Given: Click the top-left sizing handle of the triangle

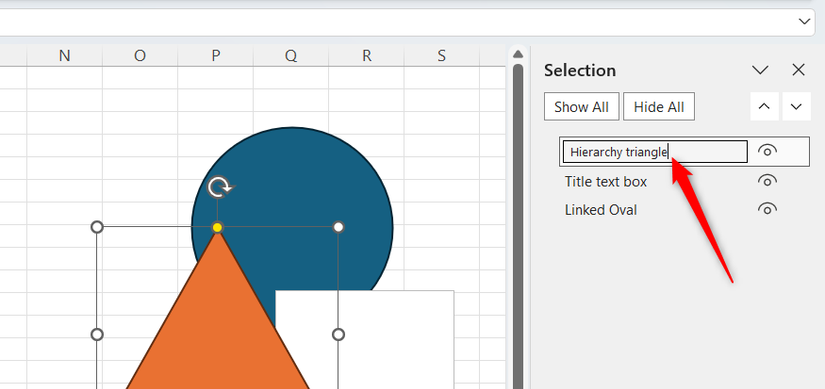Looking at the screenshot, I should [97, 227].
